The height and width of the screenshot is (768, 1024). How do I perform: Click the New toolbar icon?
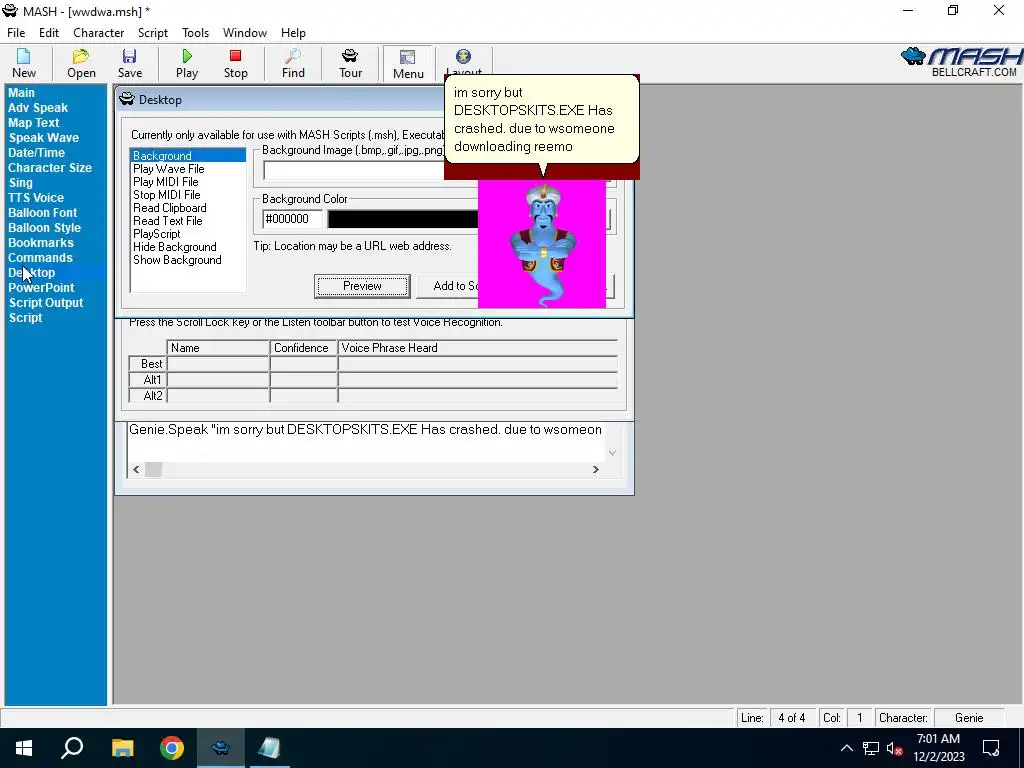pos(24,64)
